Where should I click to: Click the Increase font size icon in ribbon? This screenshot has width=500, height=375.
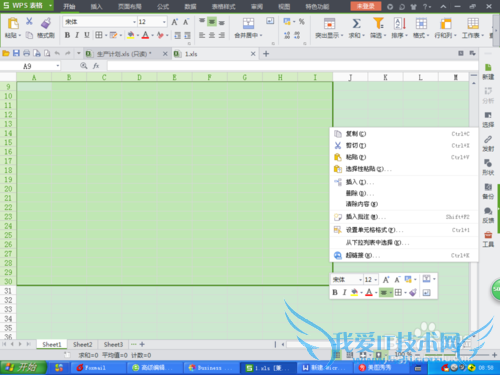point(175,22)
